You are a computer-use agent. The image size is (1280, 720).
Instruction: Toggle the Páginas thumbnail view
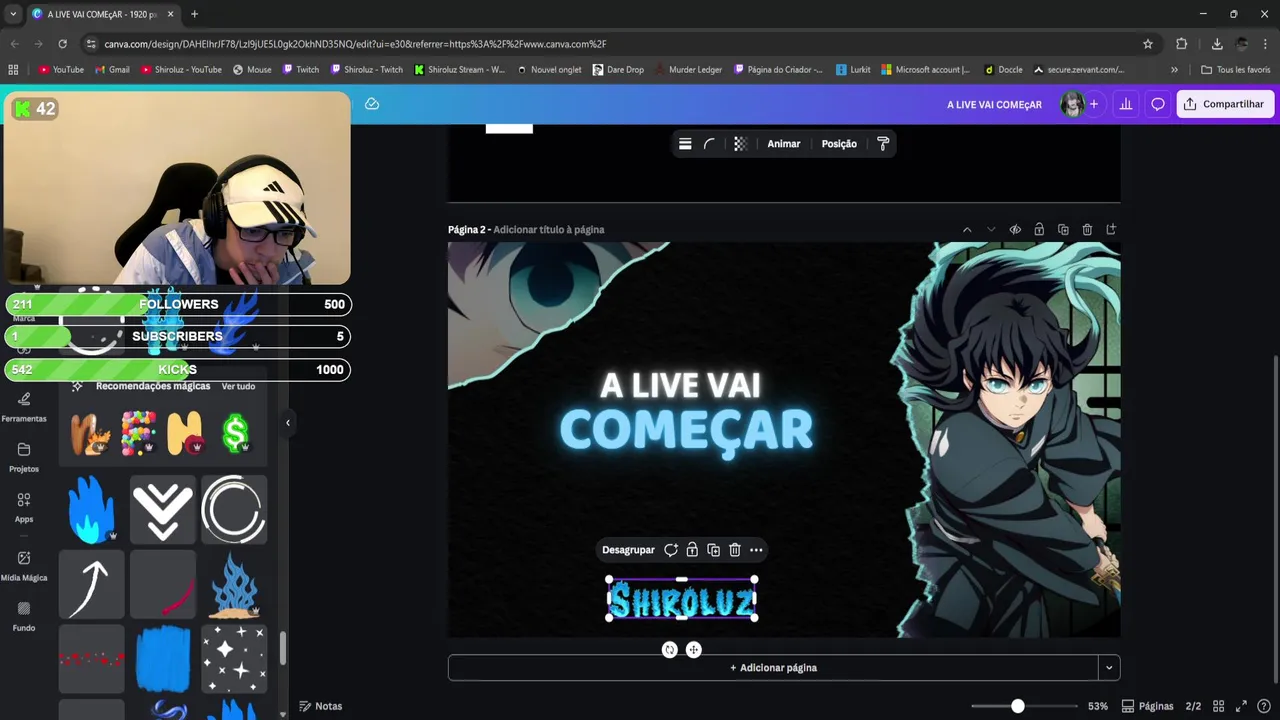(1147, 706)
